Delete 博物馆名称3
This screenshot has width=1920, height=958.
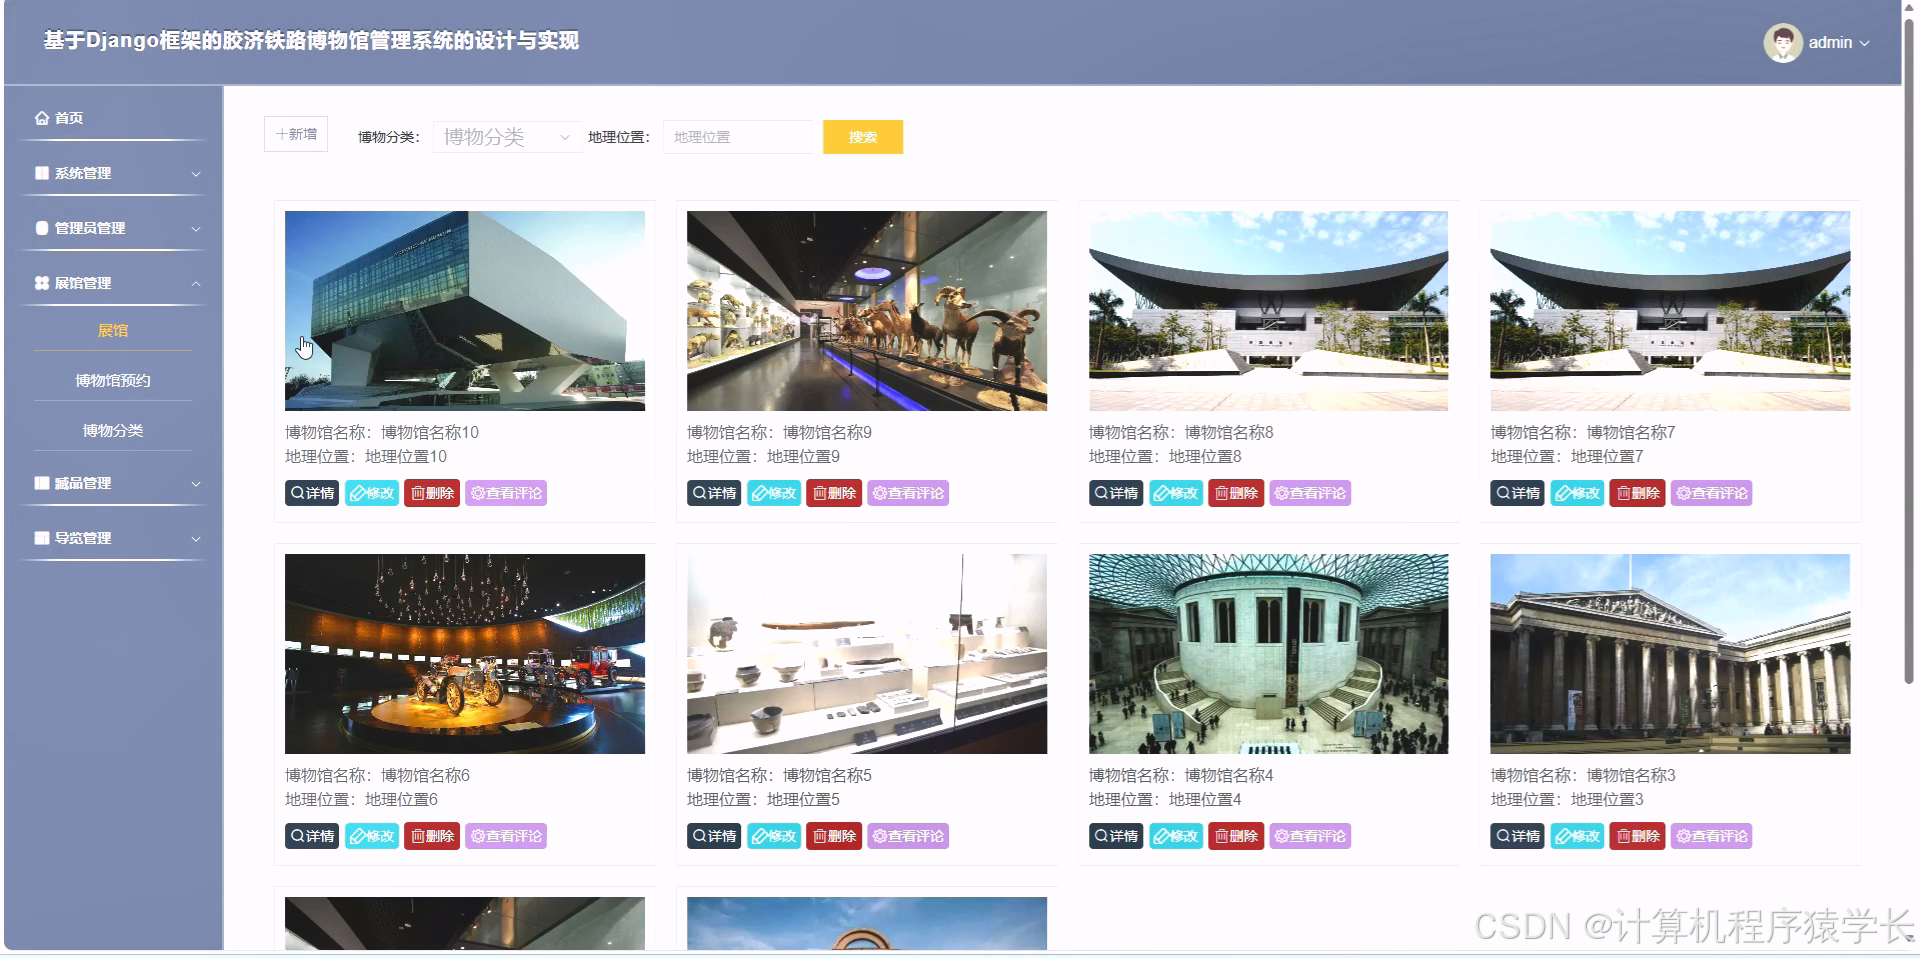pyautogui.click(x=1638, y=836)
